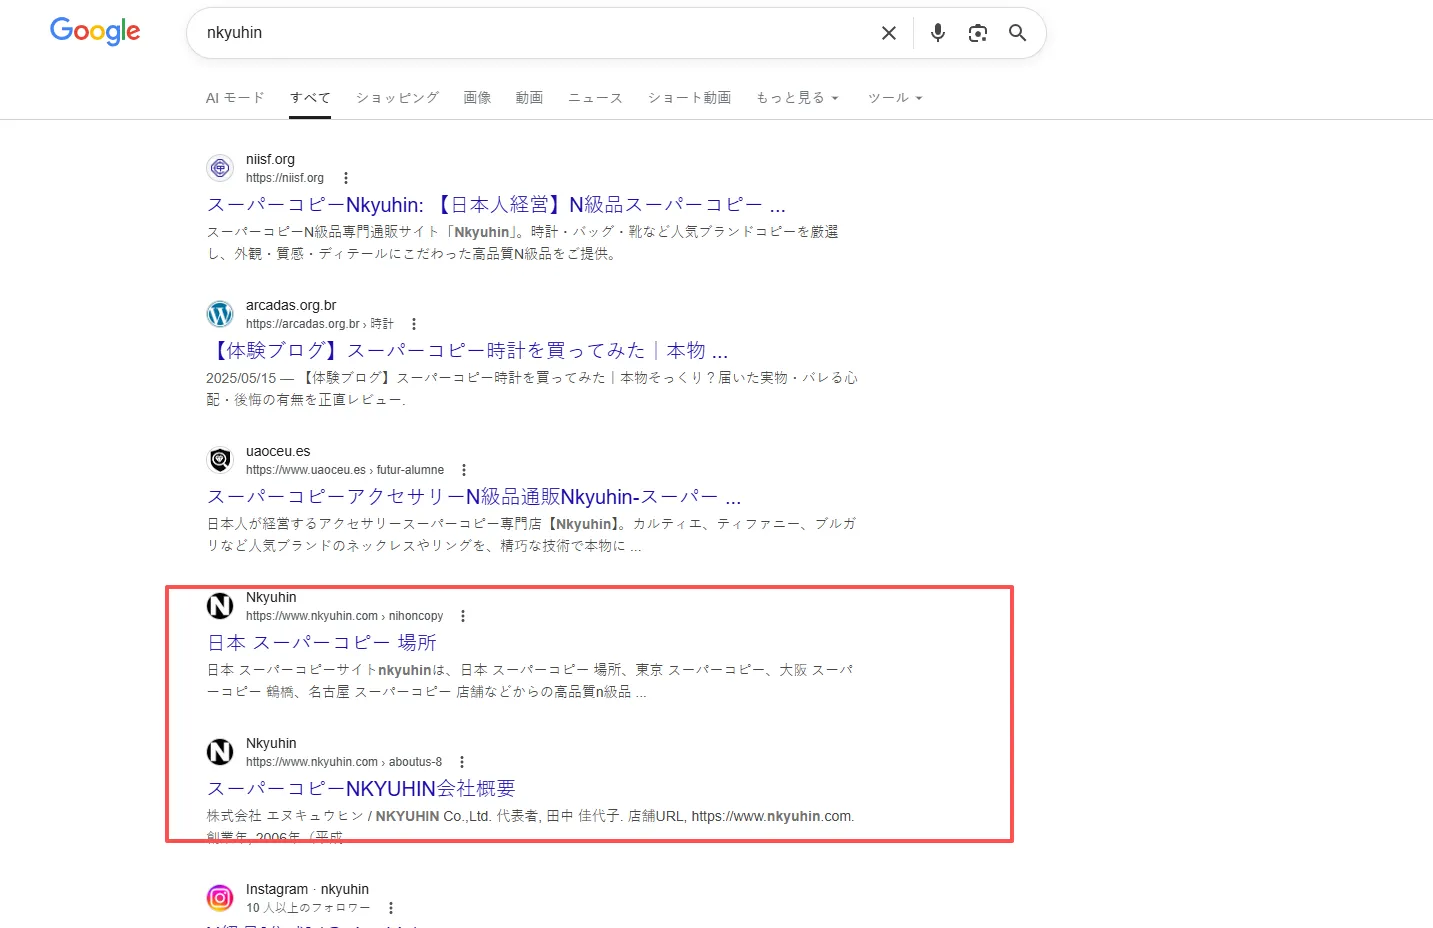Switch to the 画像 tab
This screenshot has width=1433, height=928.
point(477,98)
